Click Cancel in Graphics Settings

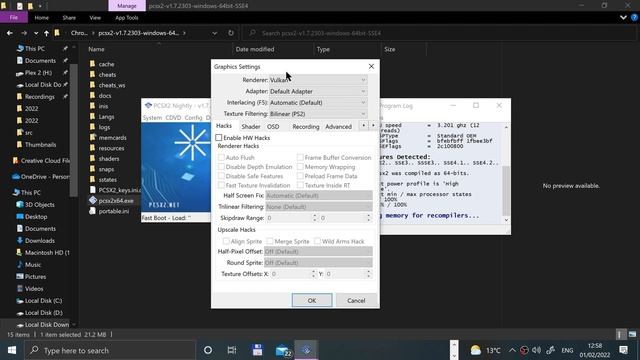pyautogui.click(x=356, y=300)
